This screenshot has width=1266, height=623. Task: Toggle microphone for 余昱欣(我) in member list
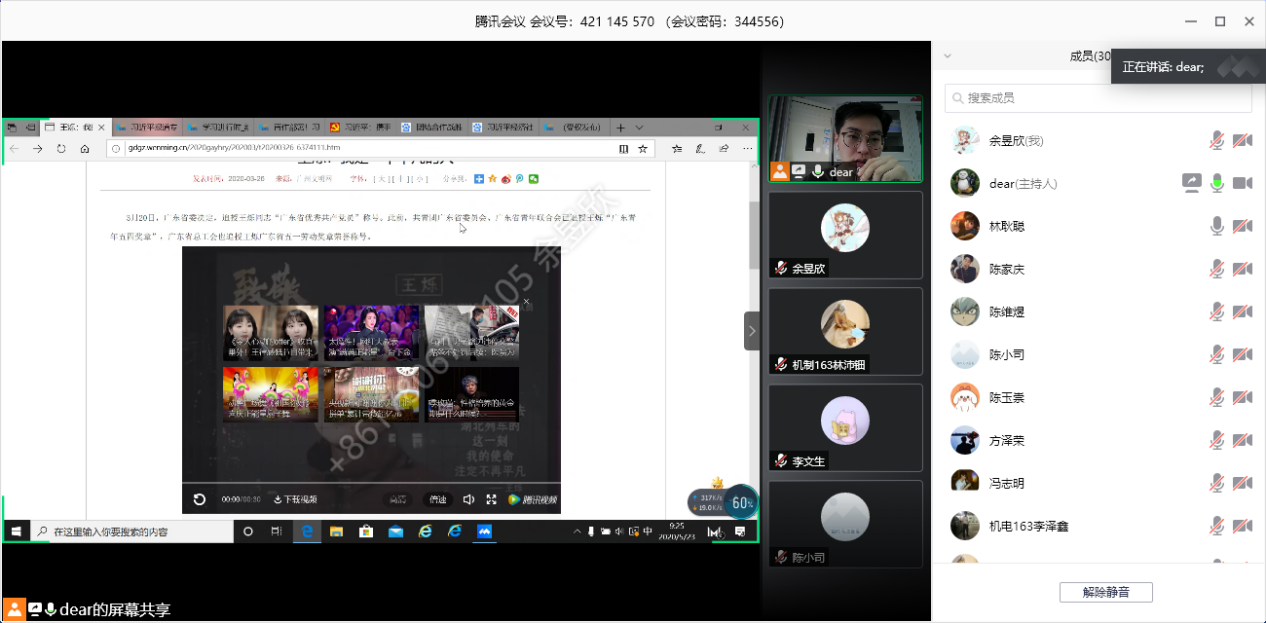tap(1217, 141)
